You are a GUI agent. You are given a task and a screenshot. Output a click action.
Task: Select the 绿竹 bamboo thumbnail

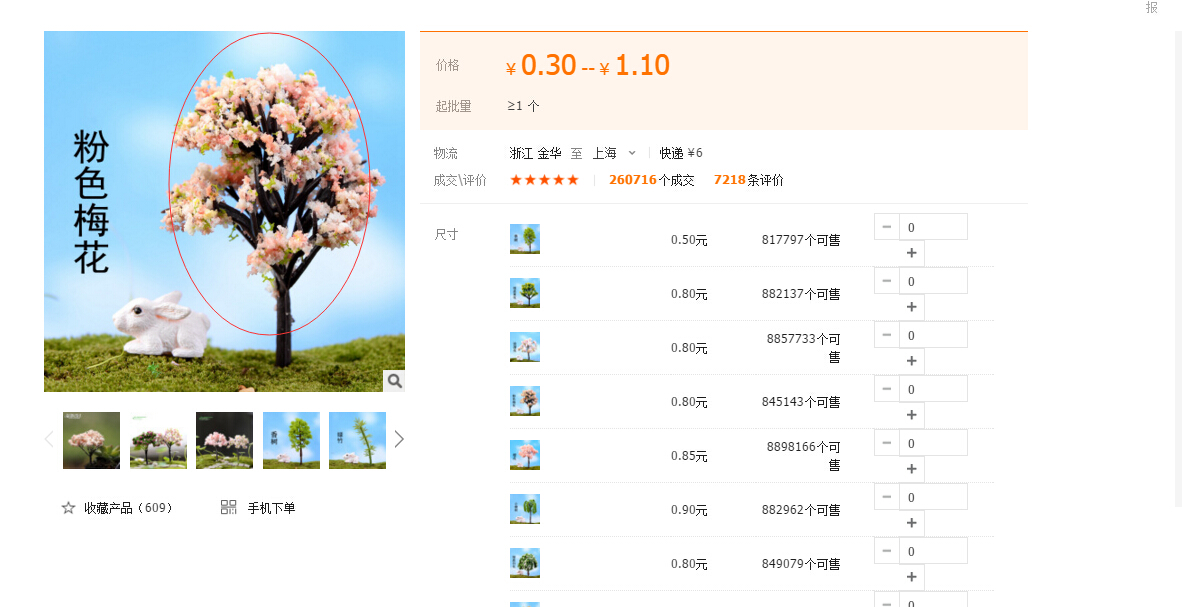[x=357, y=440]
